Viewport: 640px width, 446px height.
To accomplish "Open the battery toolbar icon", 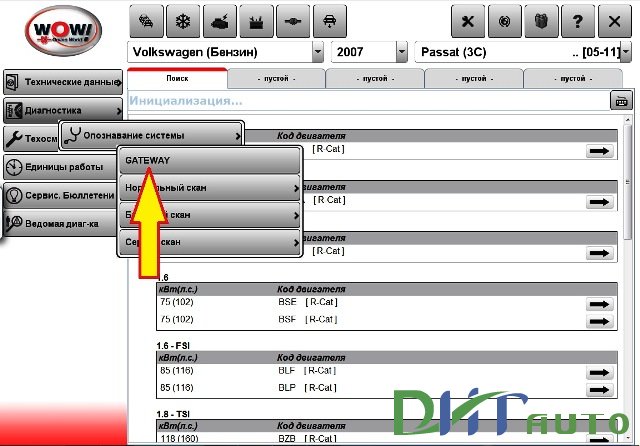I will click(256, 21).
